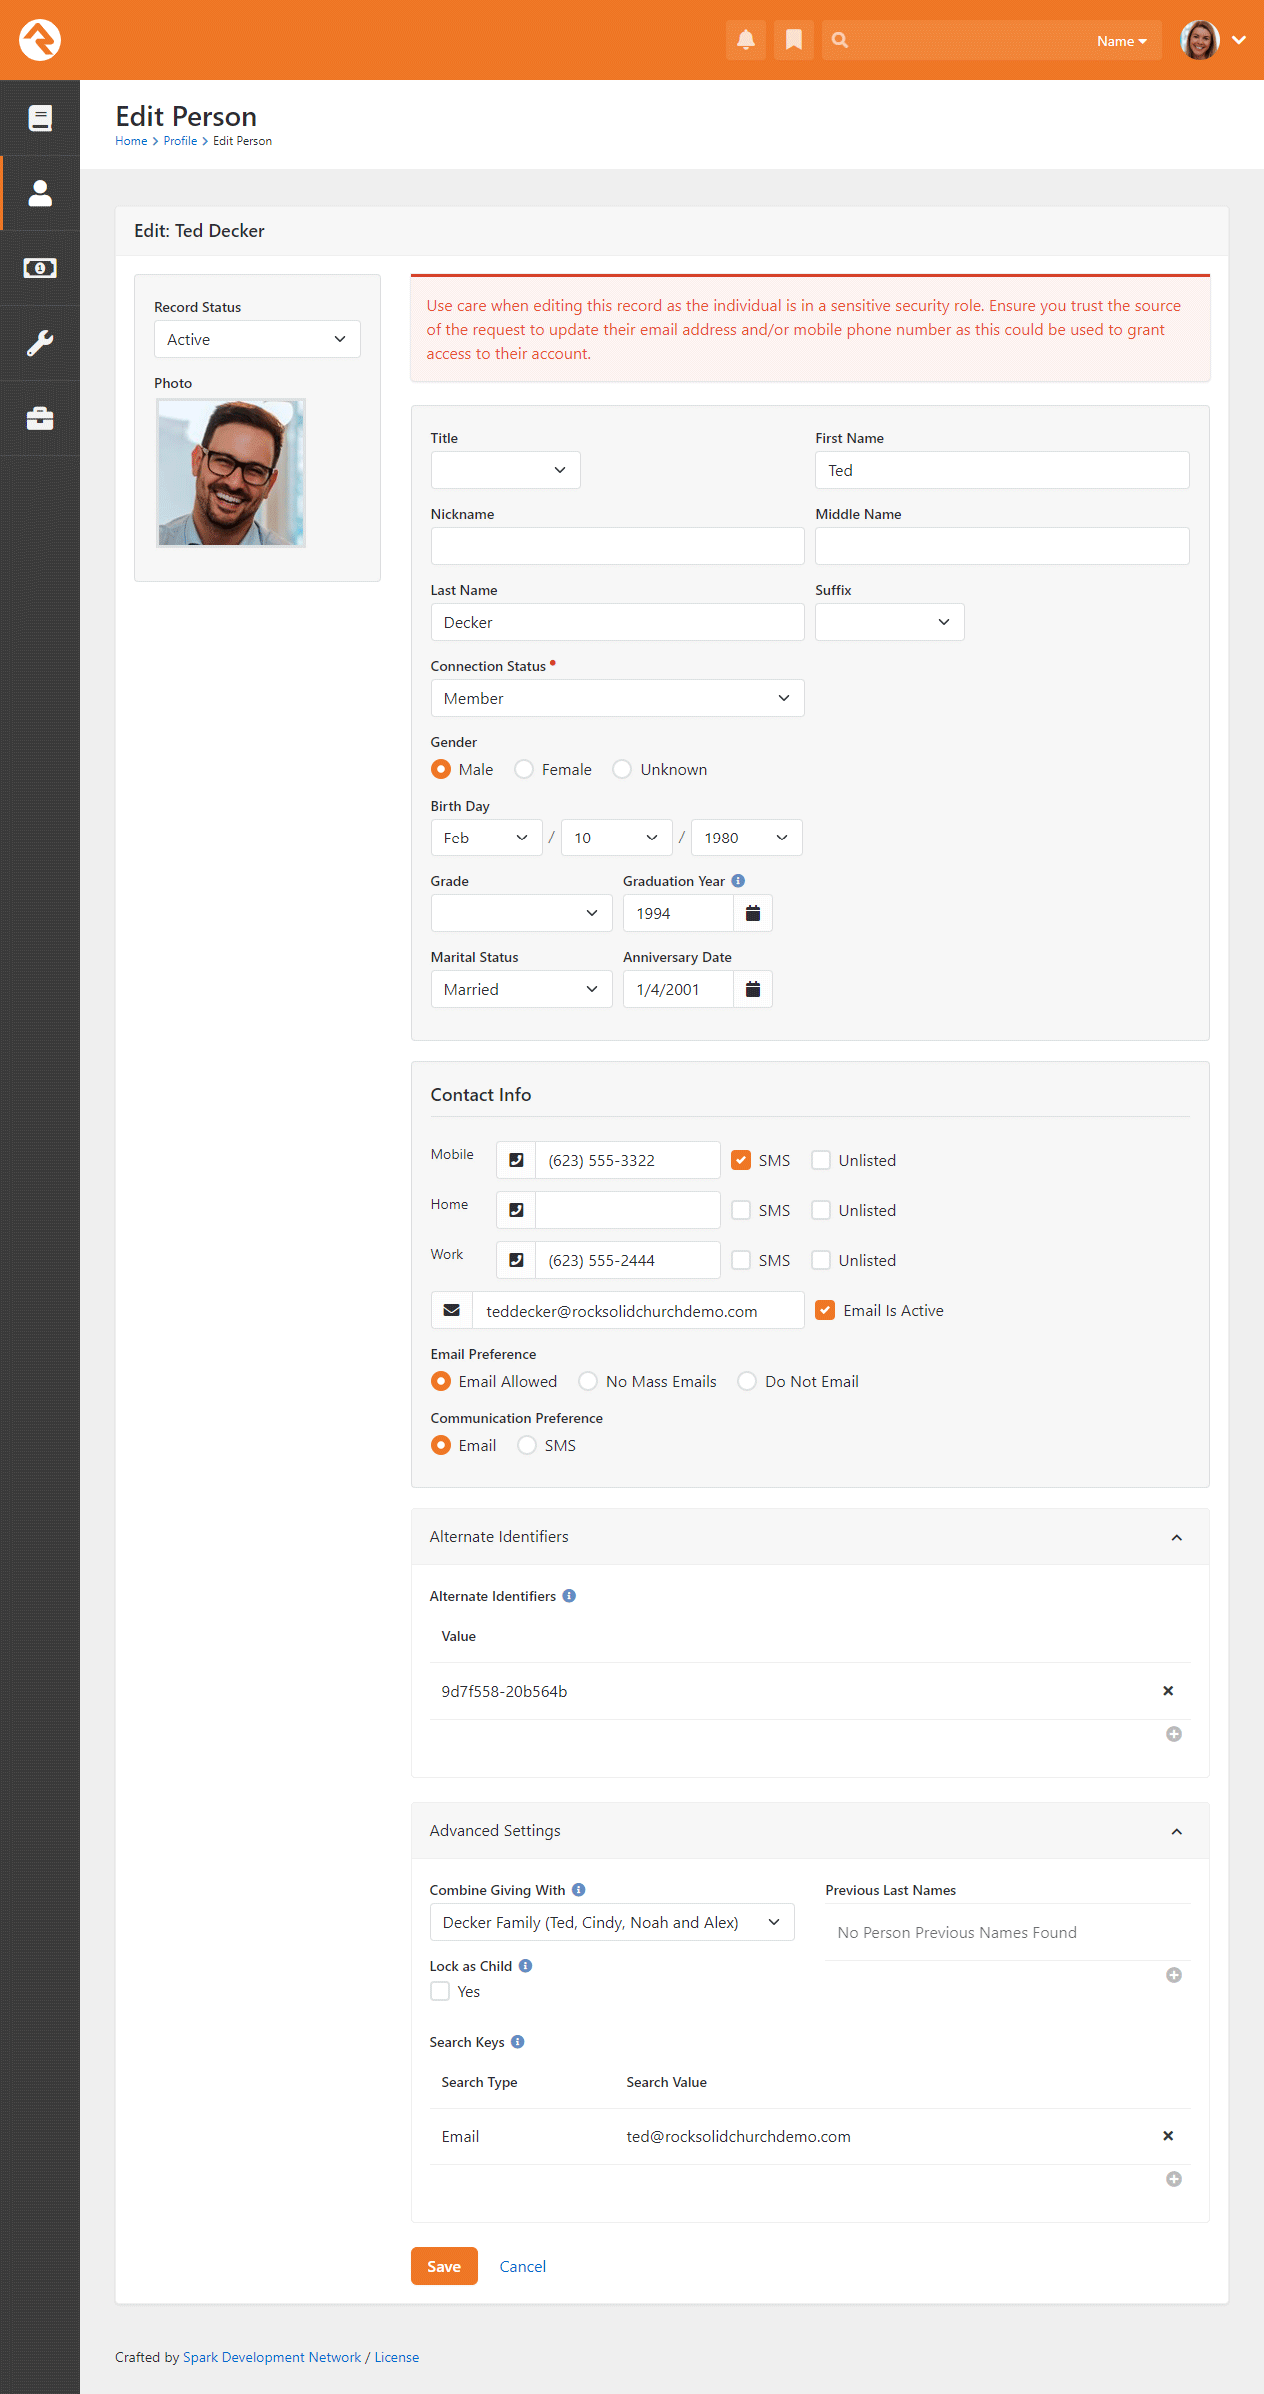This screenshot has height=2394, width=1264.
Task: Open Record Status dropdown
Action: click(x=257, y=339)
